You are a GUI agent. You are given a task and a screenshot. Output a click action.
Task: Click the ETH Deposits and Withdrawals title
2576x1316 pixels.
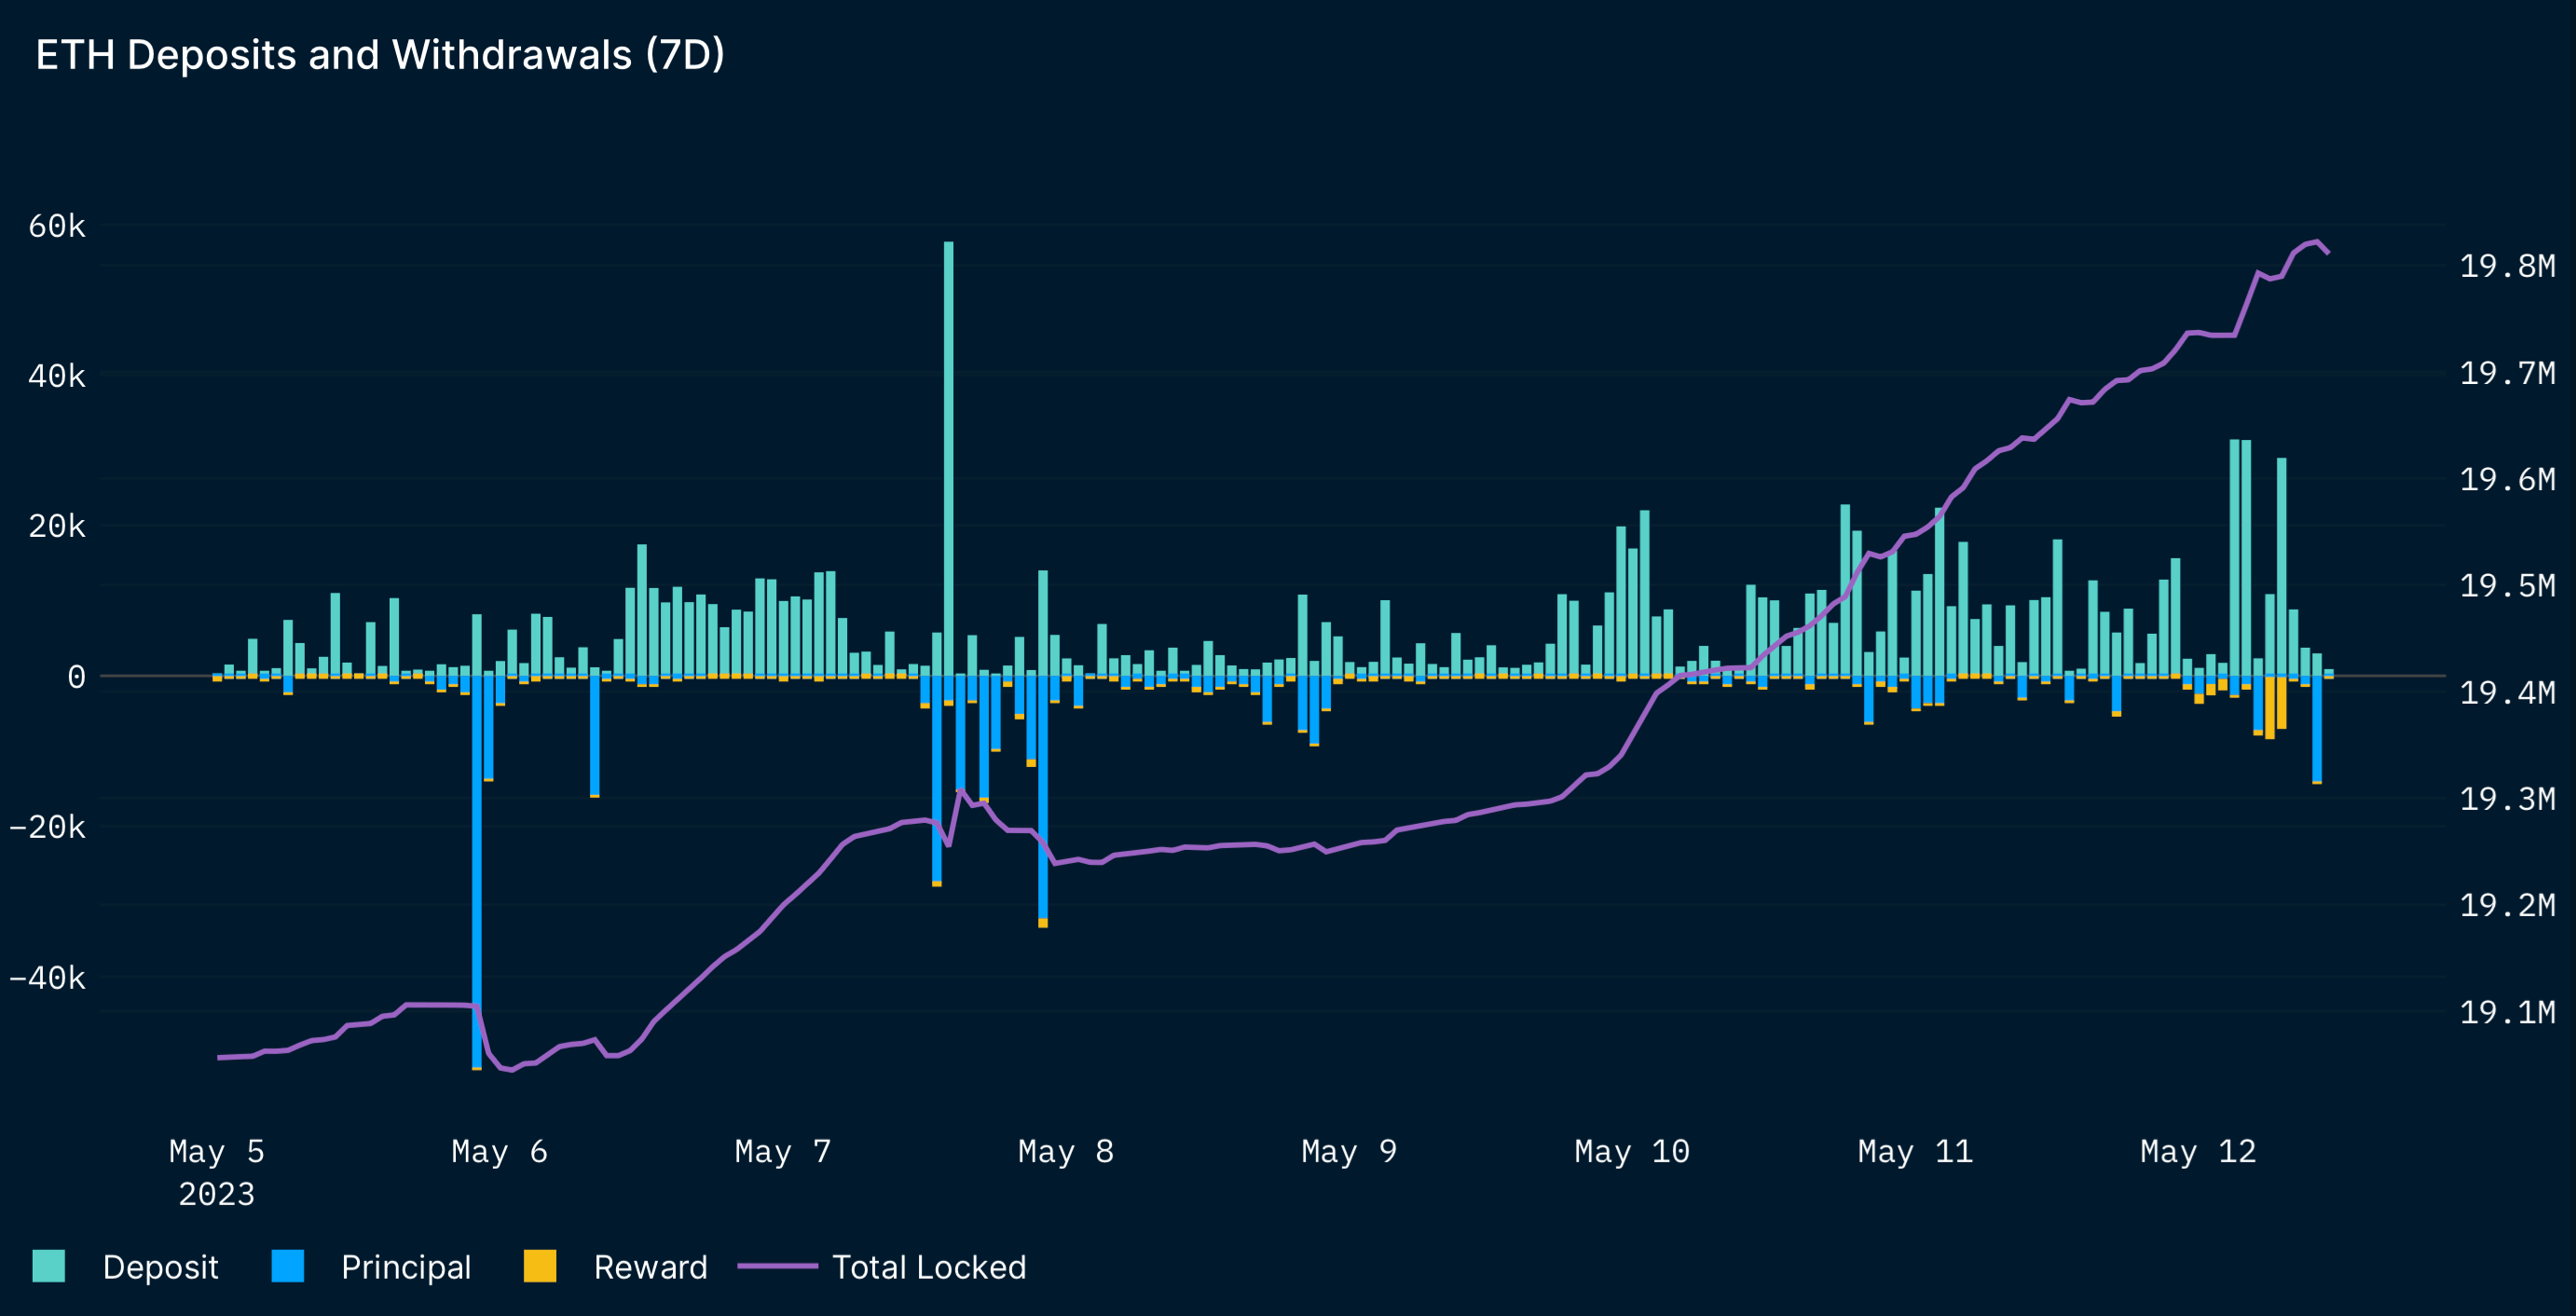point(380,55)
